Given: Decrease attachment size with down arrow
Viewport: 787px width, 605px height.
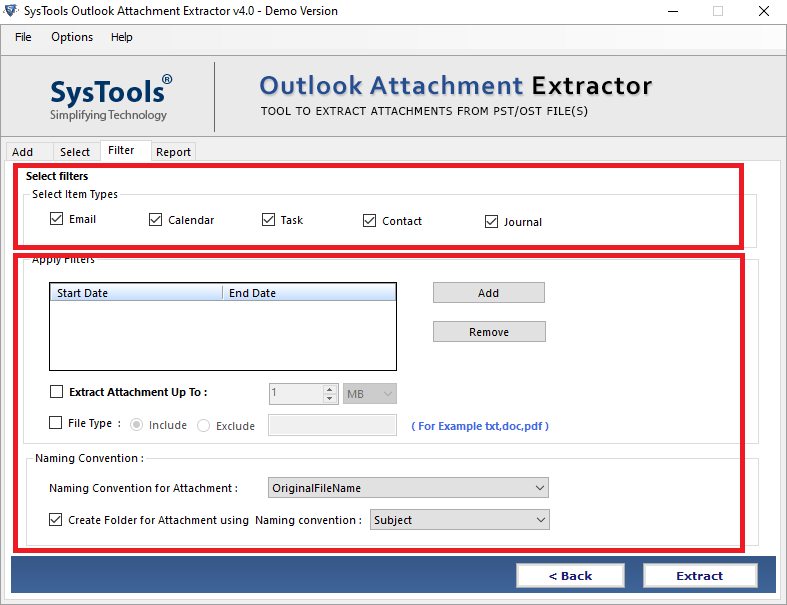Looking at the screenshot, I should point(330,399).
